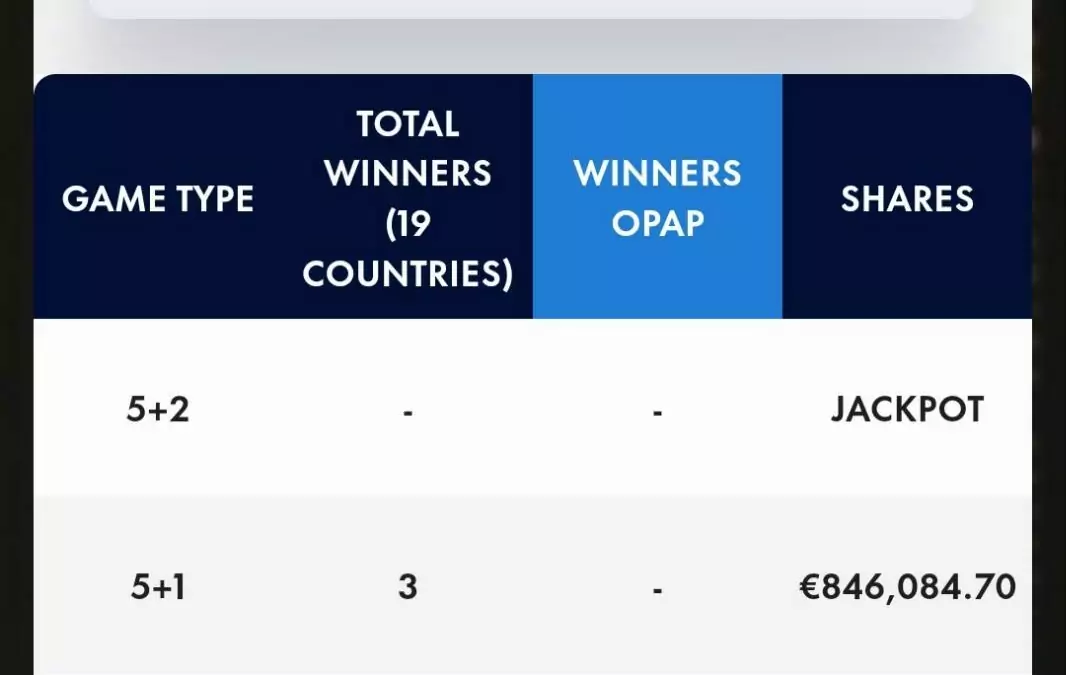Image resolution: width=1066 pixels, height=675 pixels.
Task: Tap the word OPAP in blue header
Action: click(657, 223)
